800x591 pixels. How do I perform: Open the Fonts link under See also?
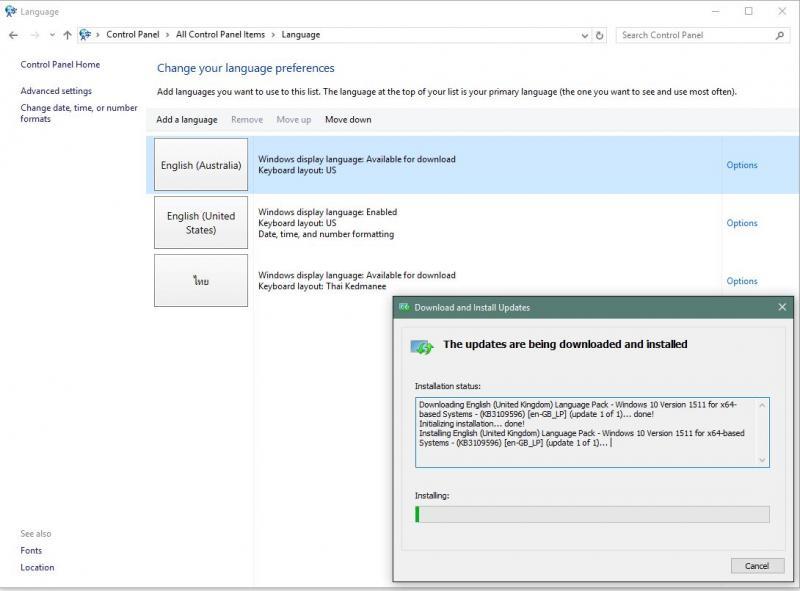(x=31, y=550)
